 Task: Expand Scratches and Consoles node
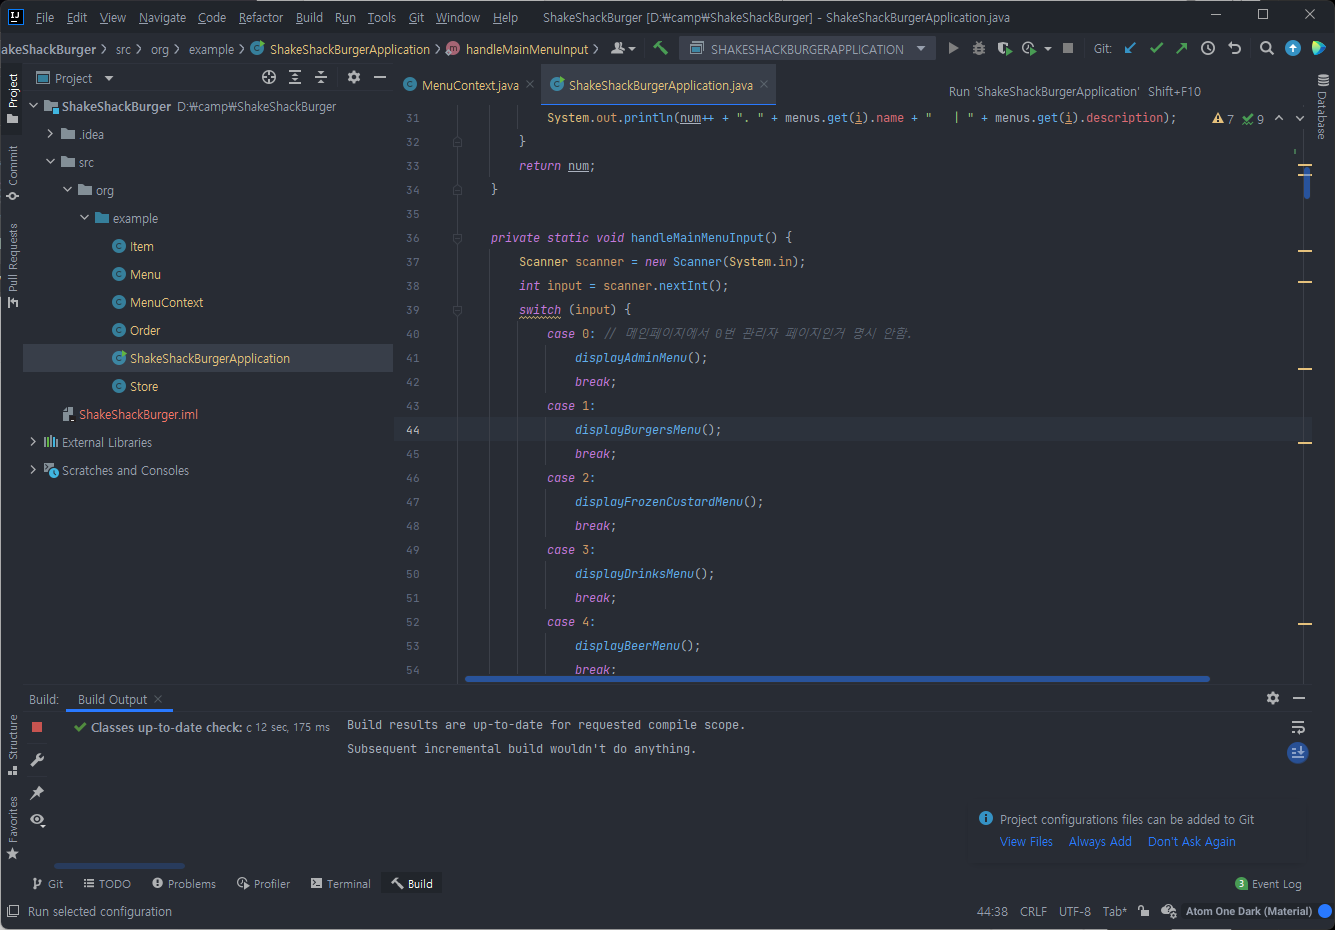(33, 470)
